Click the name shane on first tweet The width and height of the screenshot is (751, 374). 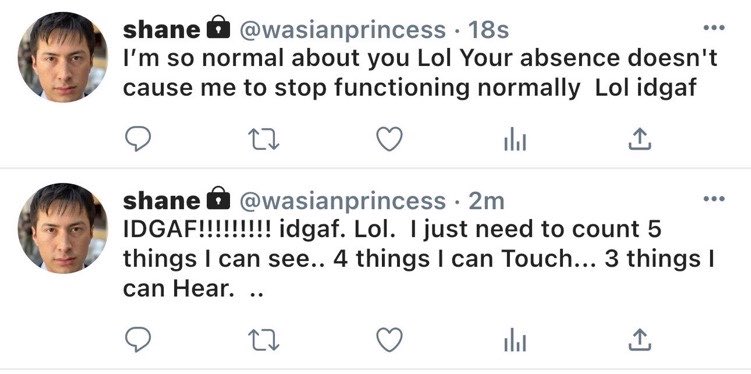tap(161, 31)
